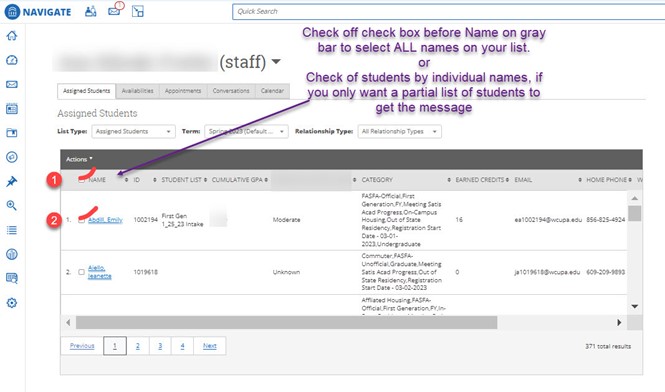
Task: Click the Navigate logo
Action: pyautogui.click(x=38, y=11)
